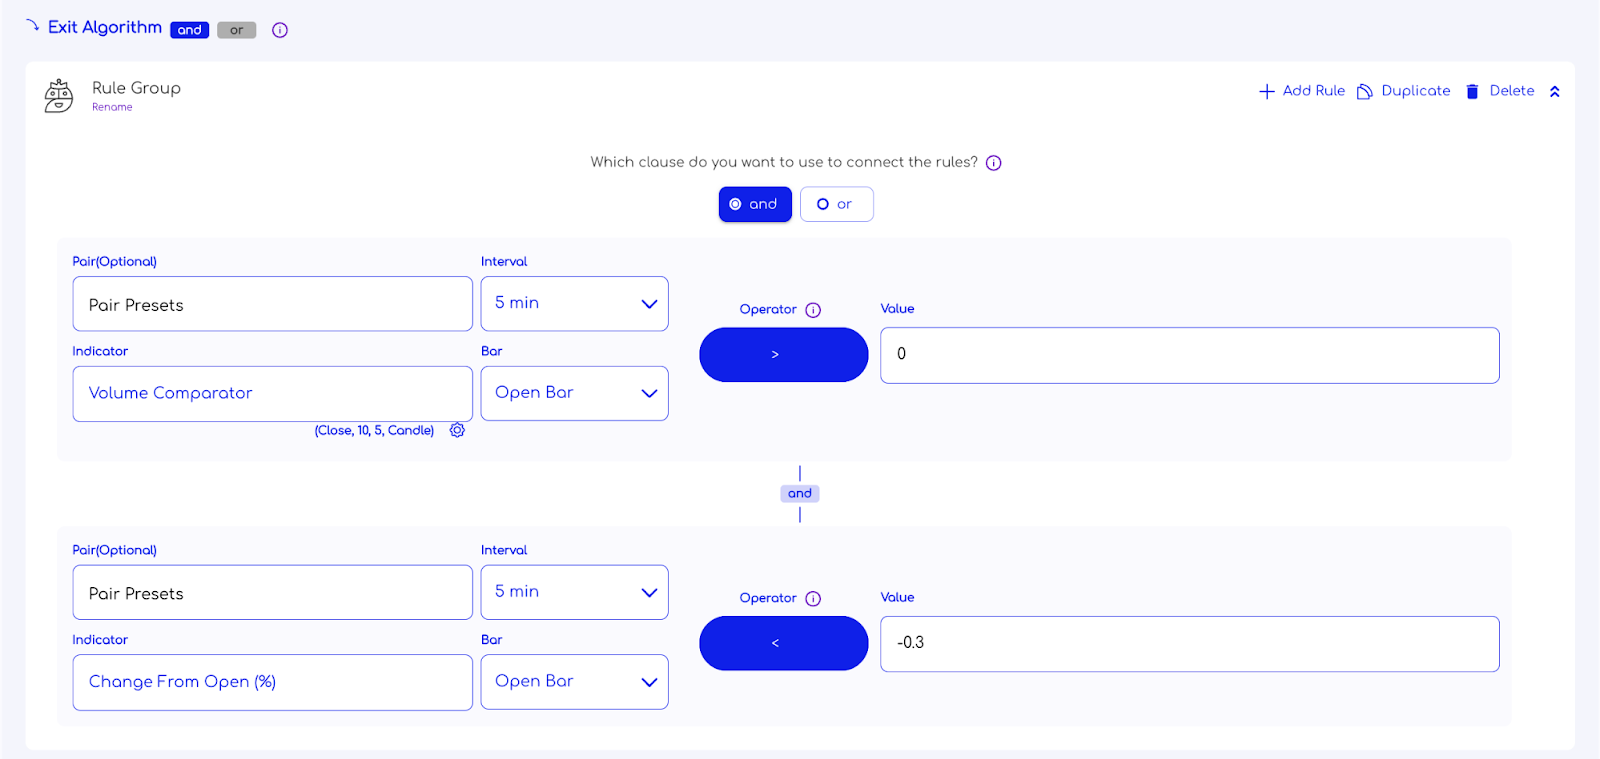Switch Exit Algorithm to 'or'

236,30
